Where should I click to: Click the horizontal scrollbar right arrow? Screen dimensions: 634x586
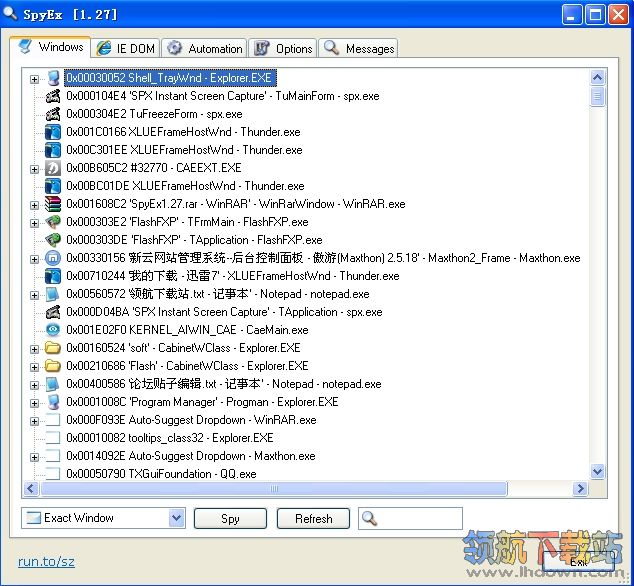[581, 489]
